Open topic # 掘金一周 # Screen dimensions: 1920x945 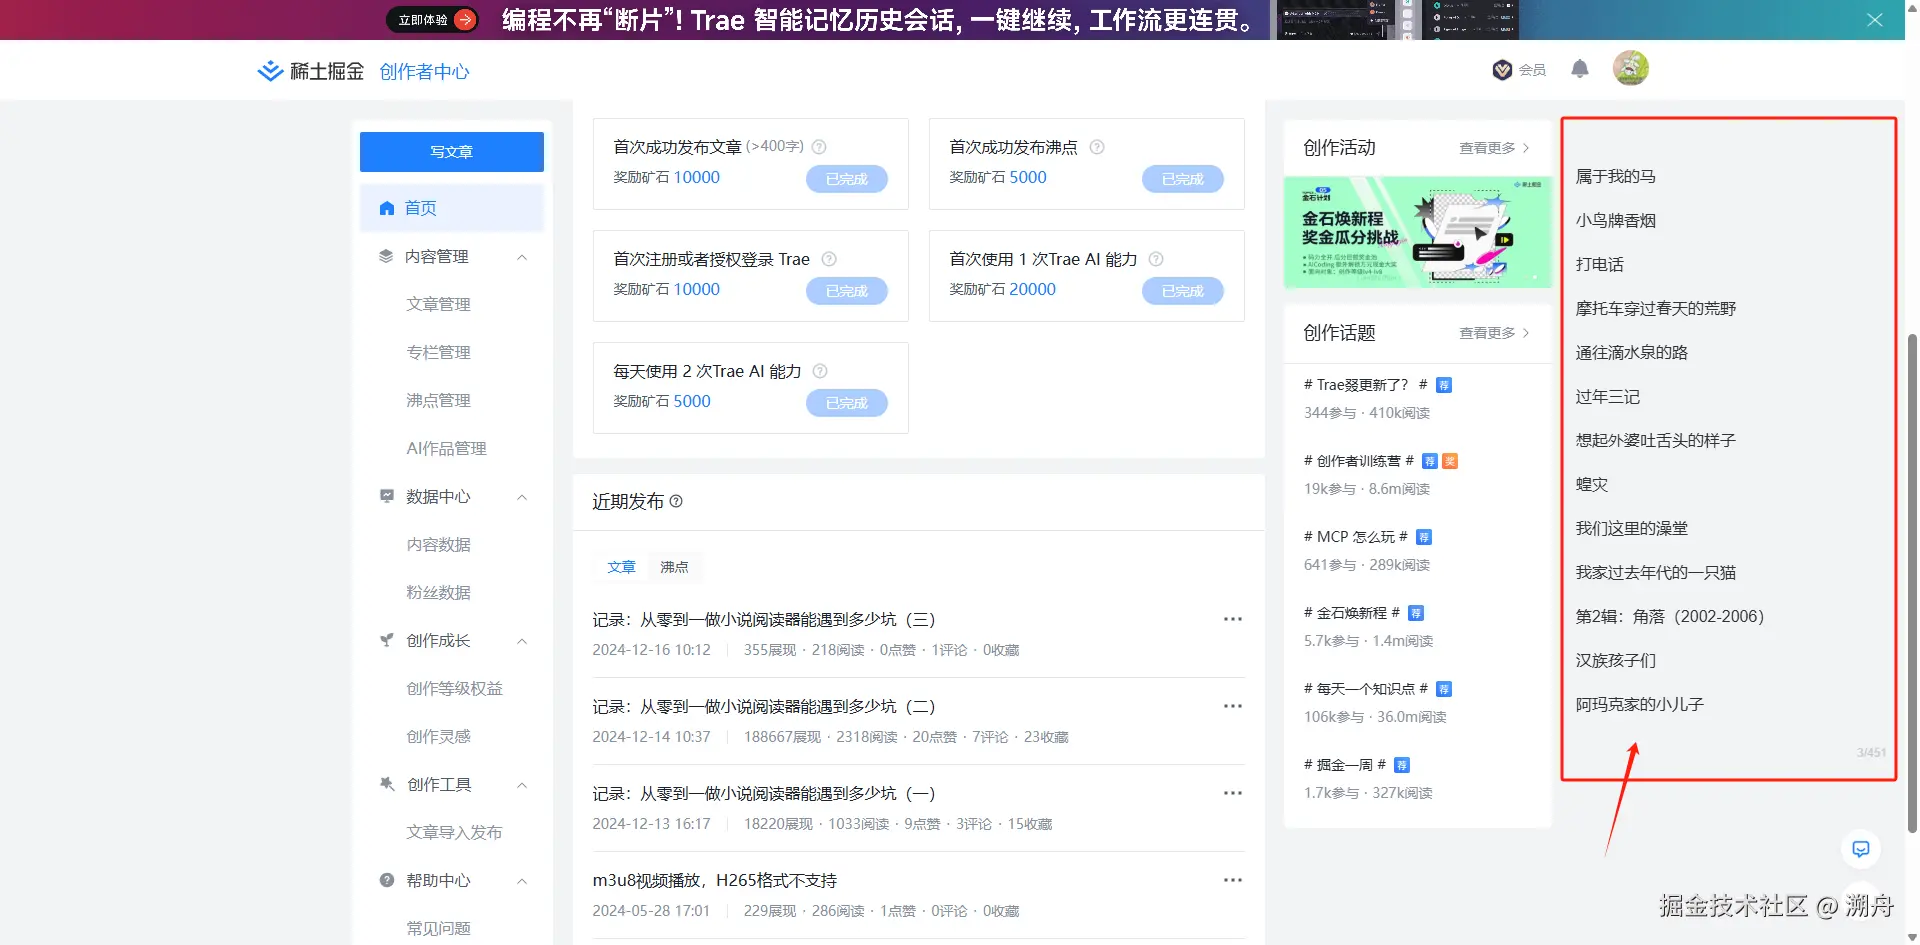pos(1345,765)
